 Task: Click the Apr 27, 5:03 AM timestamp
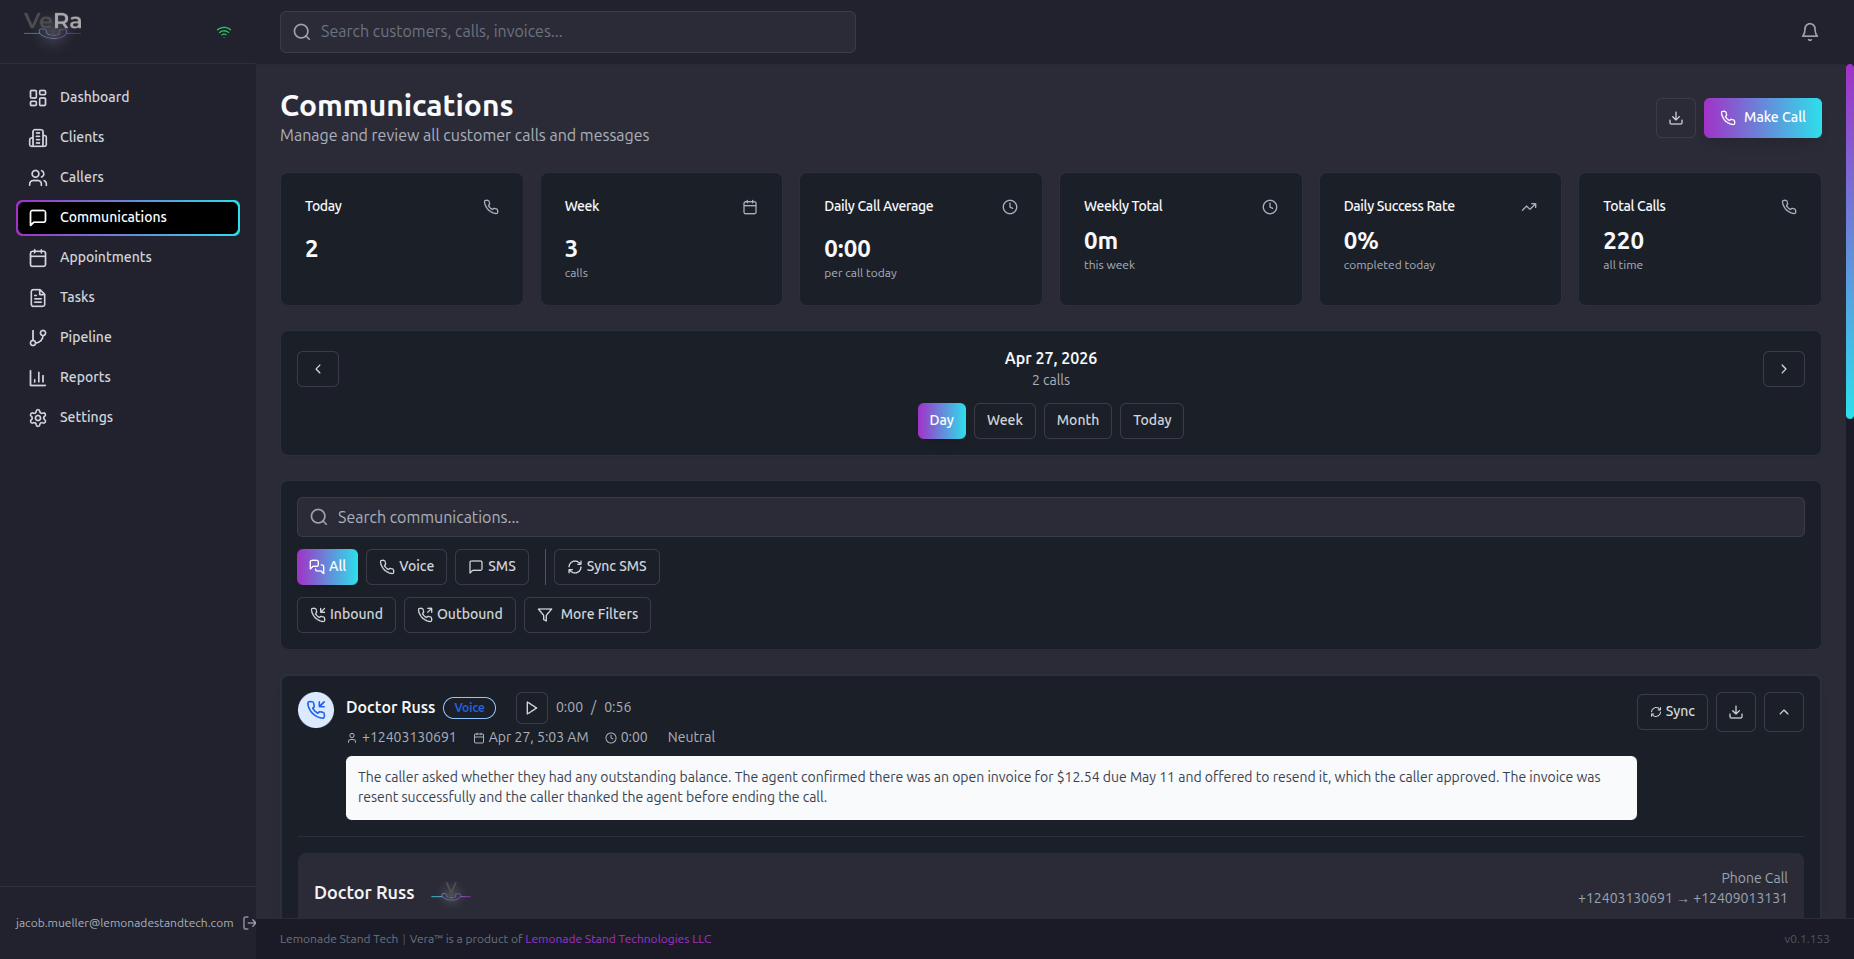(538, 737)
